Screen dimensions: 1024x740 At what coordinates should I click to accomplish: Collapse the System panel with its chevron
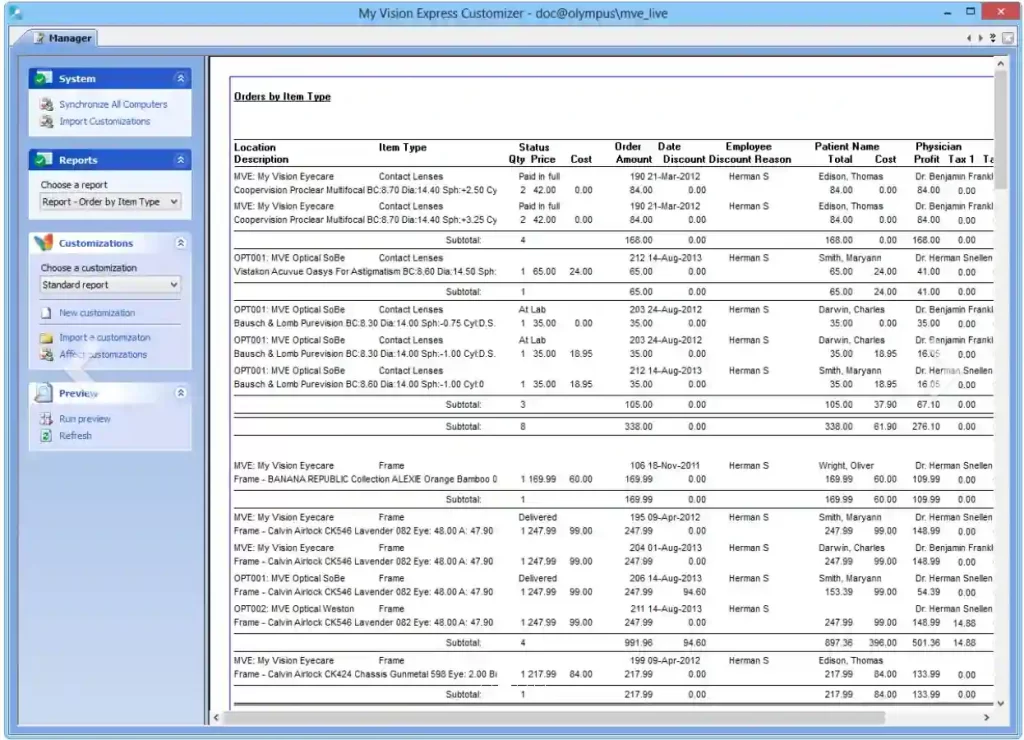pyautogui.click(x=180, y=78)
